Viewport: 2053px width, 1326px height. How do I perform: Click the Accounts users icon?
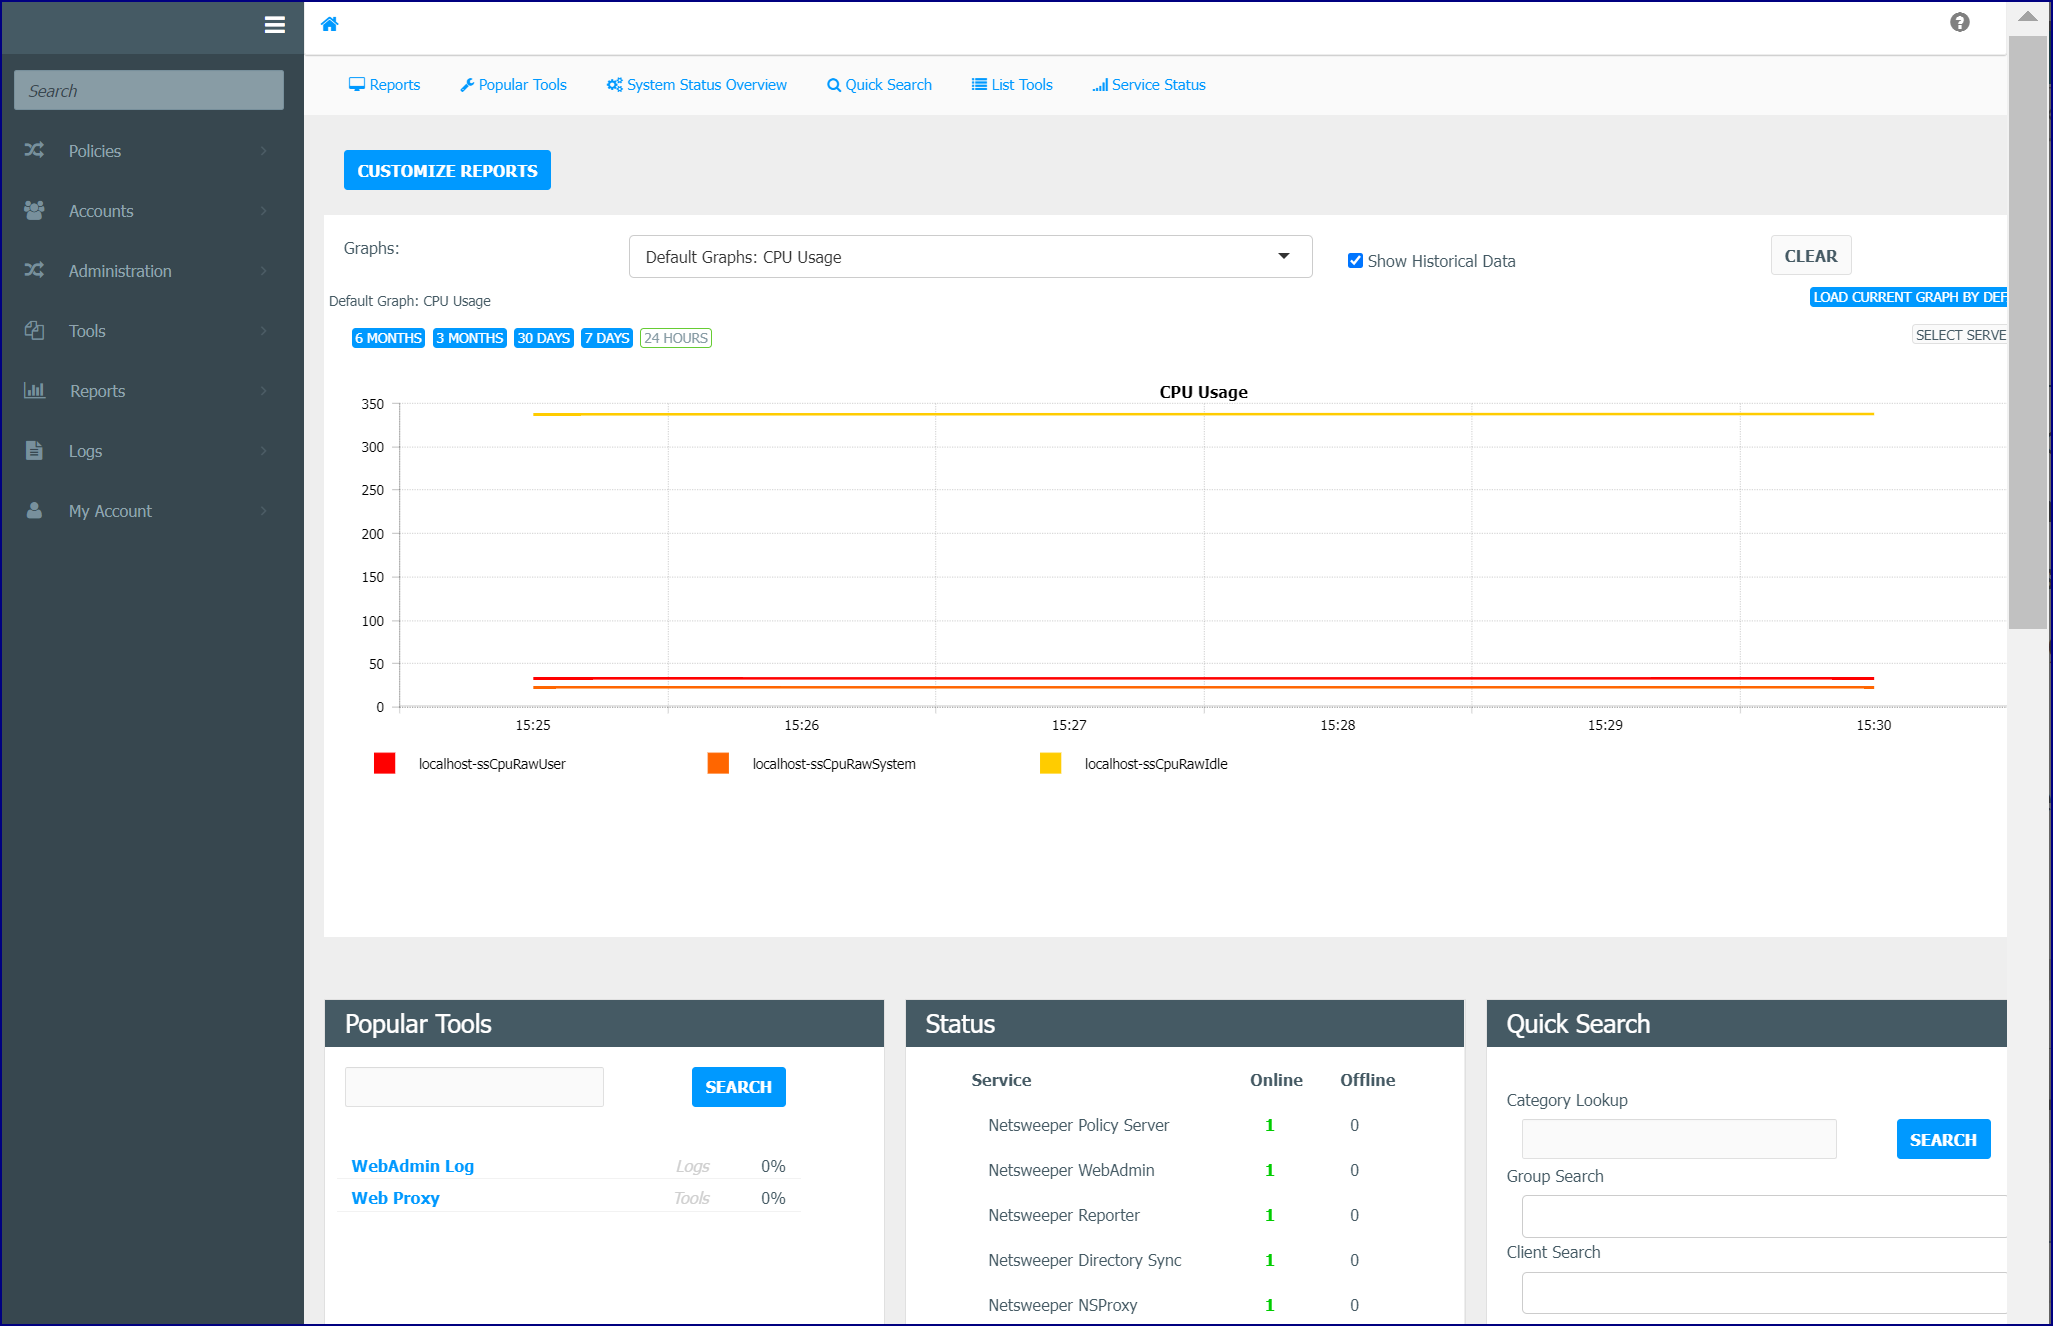(34, 210)
